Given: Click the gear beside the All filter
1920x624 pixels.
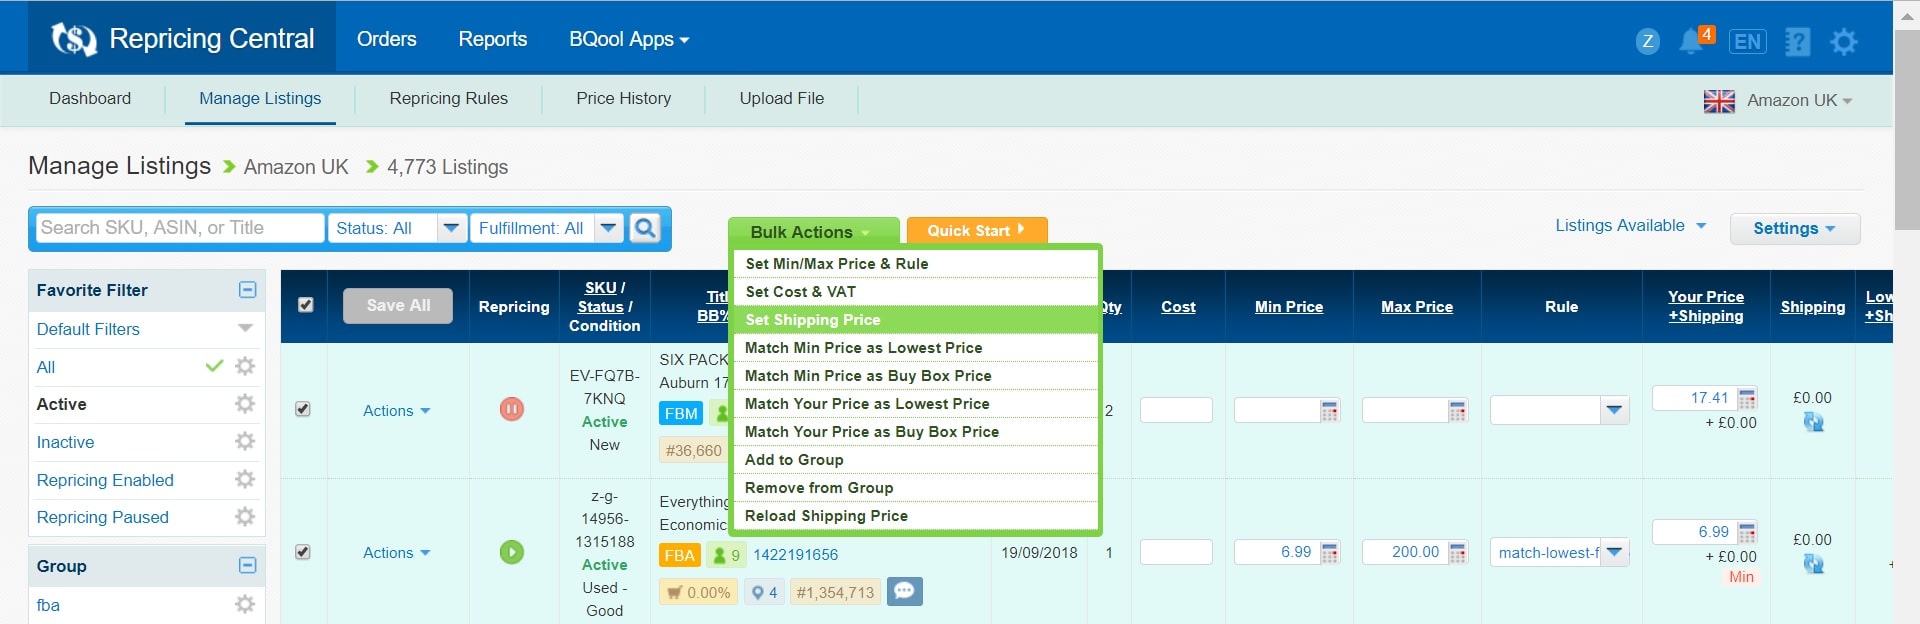Looking at the screenshot, I should tap(245, 366).
